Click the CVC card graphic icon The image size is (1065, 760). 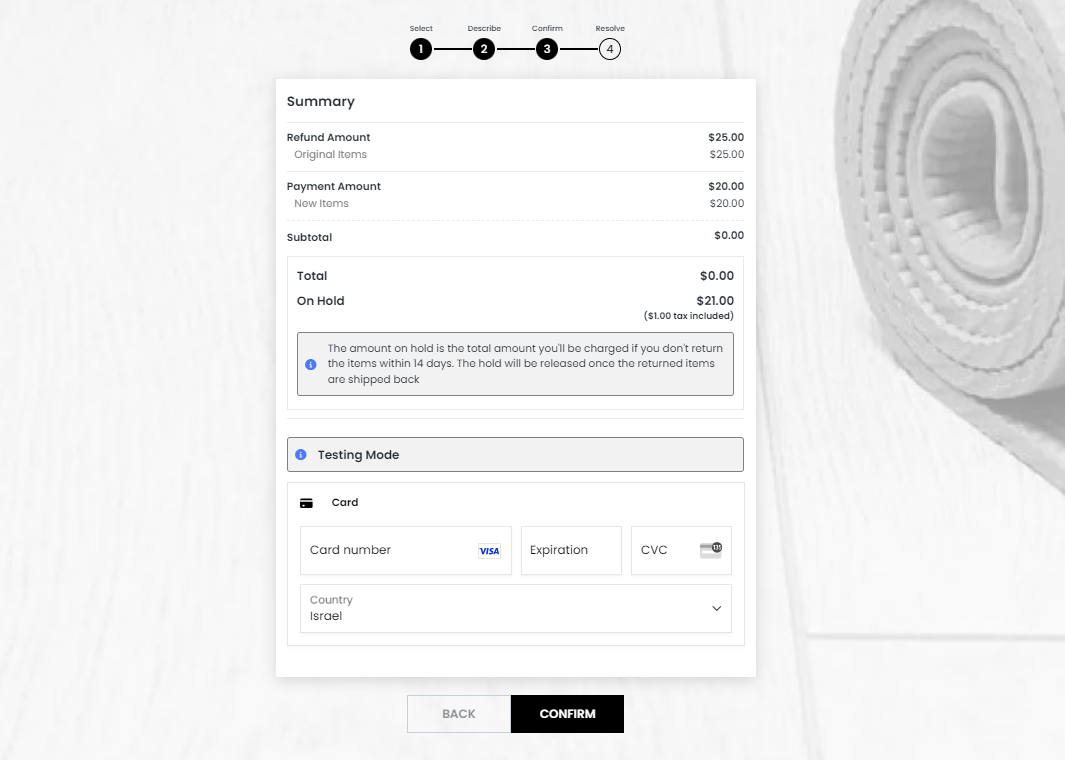coord(709,549)
